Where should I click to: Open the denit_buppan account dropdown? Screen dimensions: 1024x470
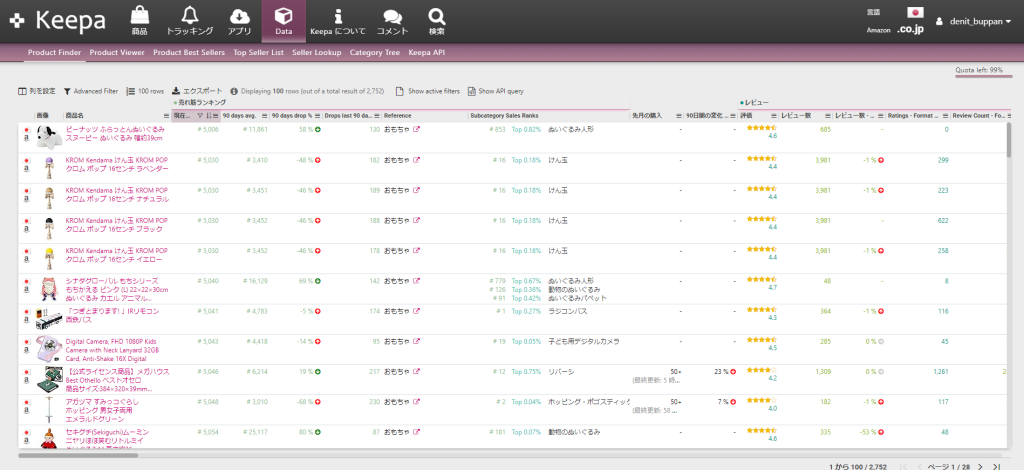[972, 21]
